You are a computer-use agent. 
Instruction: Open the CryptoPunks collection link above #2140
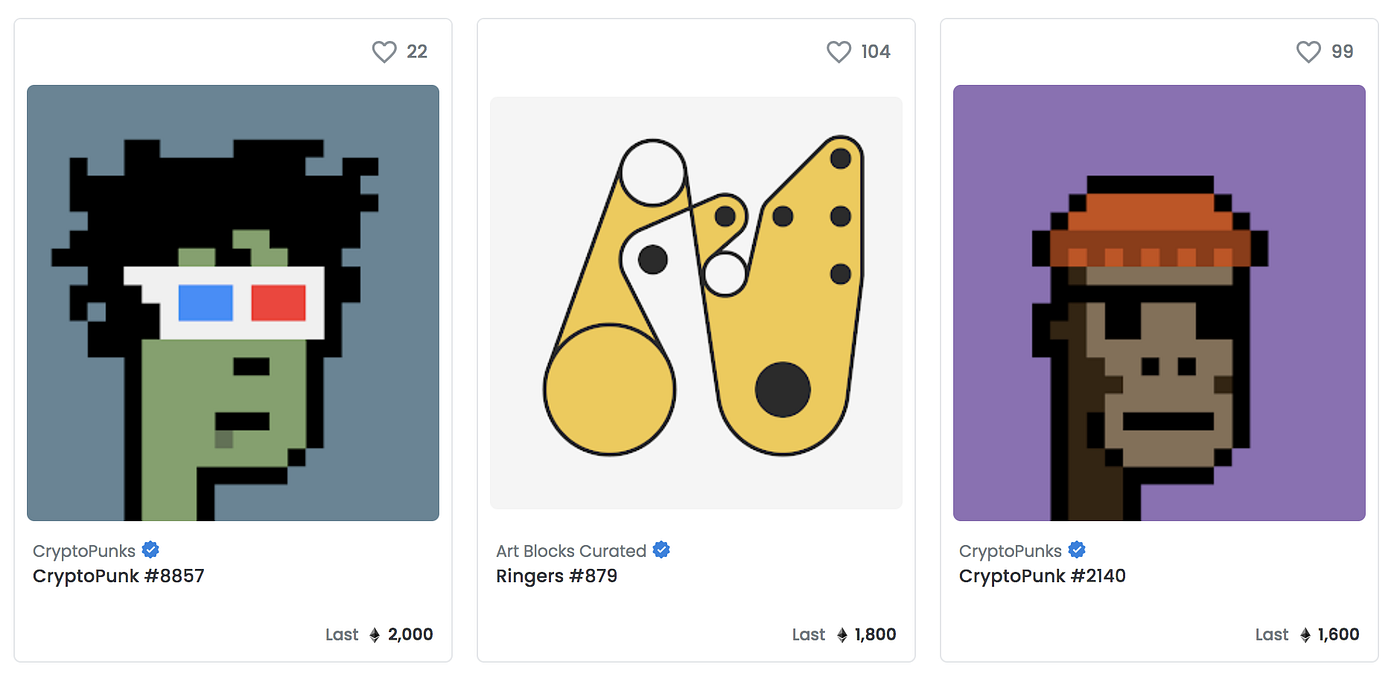[x=1010, y=551]
